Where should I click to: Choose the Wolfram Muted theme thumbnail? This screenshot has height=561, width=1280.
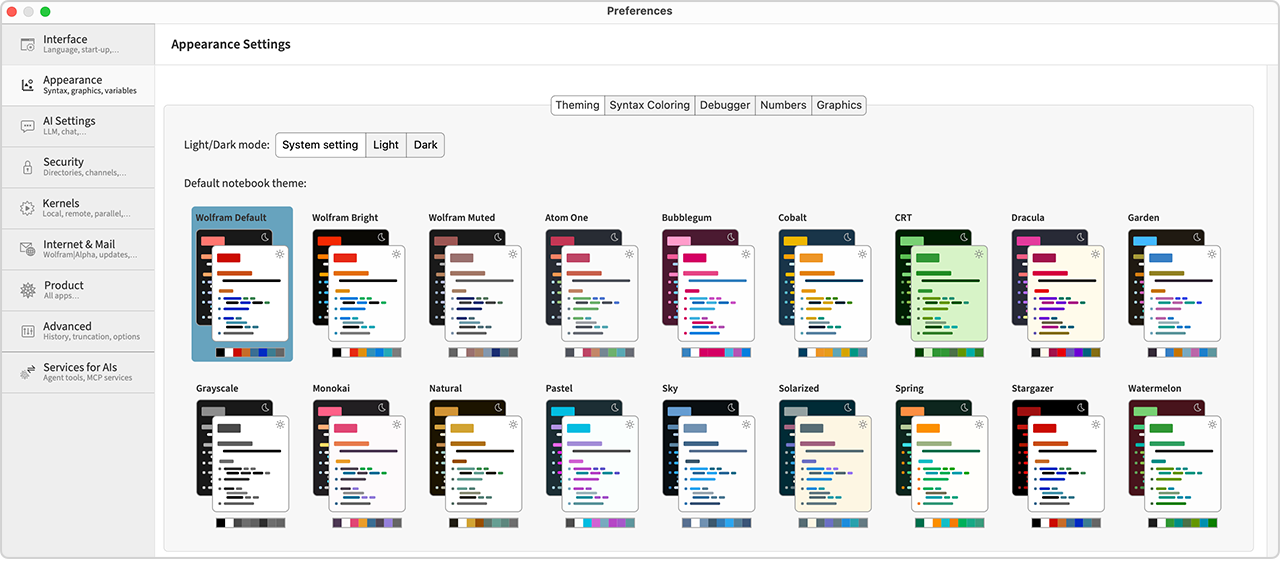[475, 287]
